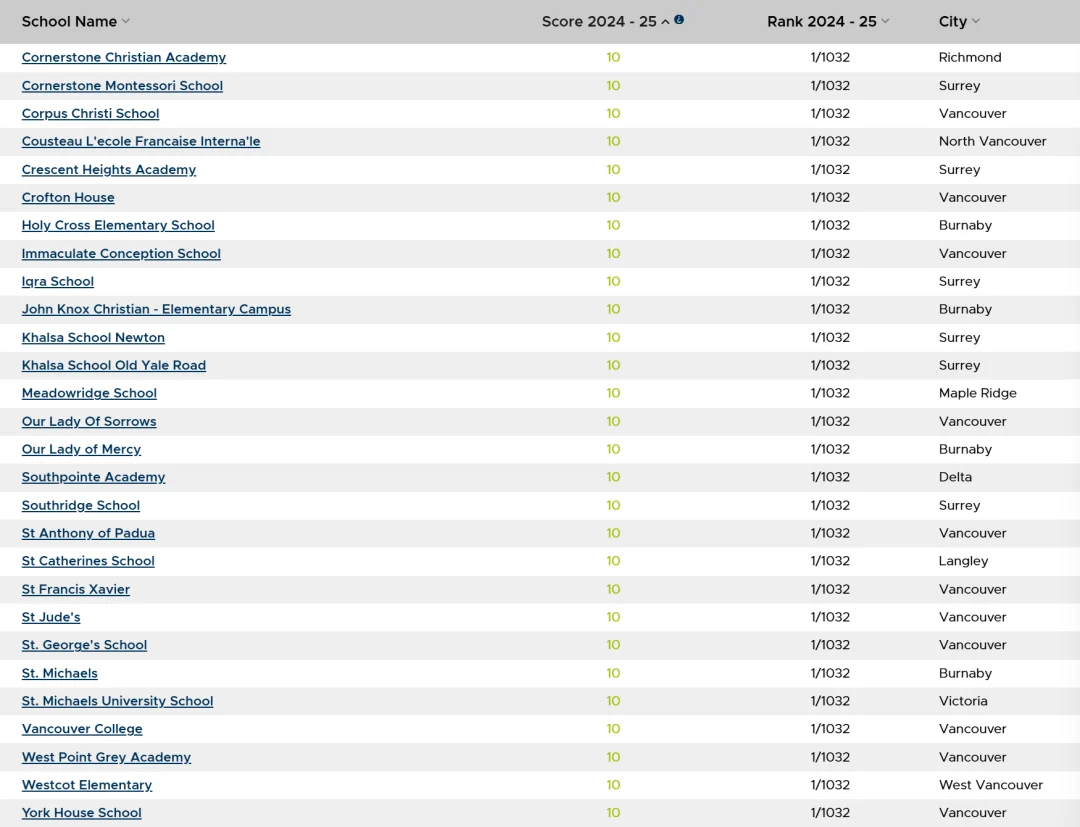1080x827 pixels.
Task: Open the Score 2024 - 25 info icon
Action: click(679, 19)
